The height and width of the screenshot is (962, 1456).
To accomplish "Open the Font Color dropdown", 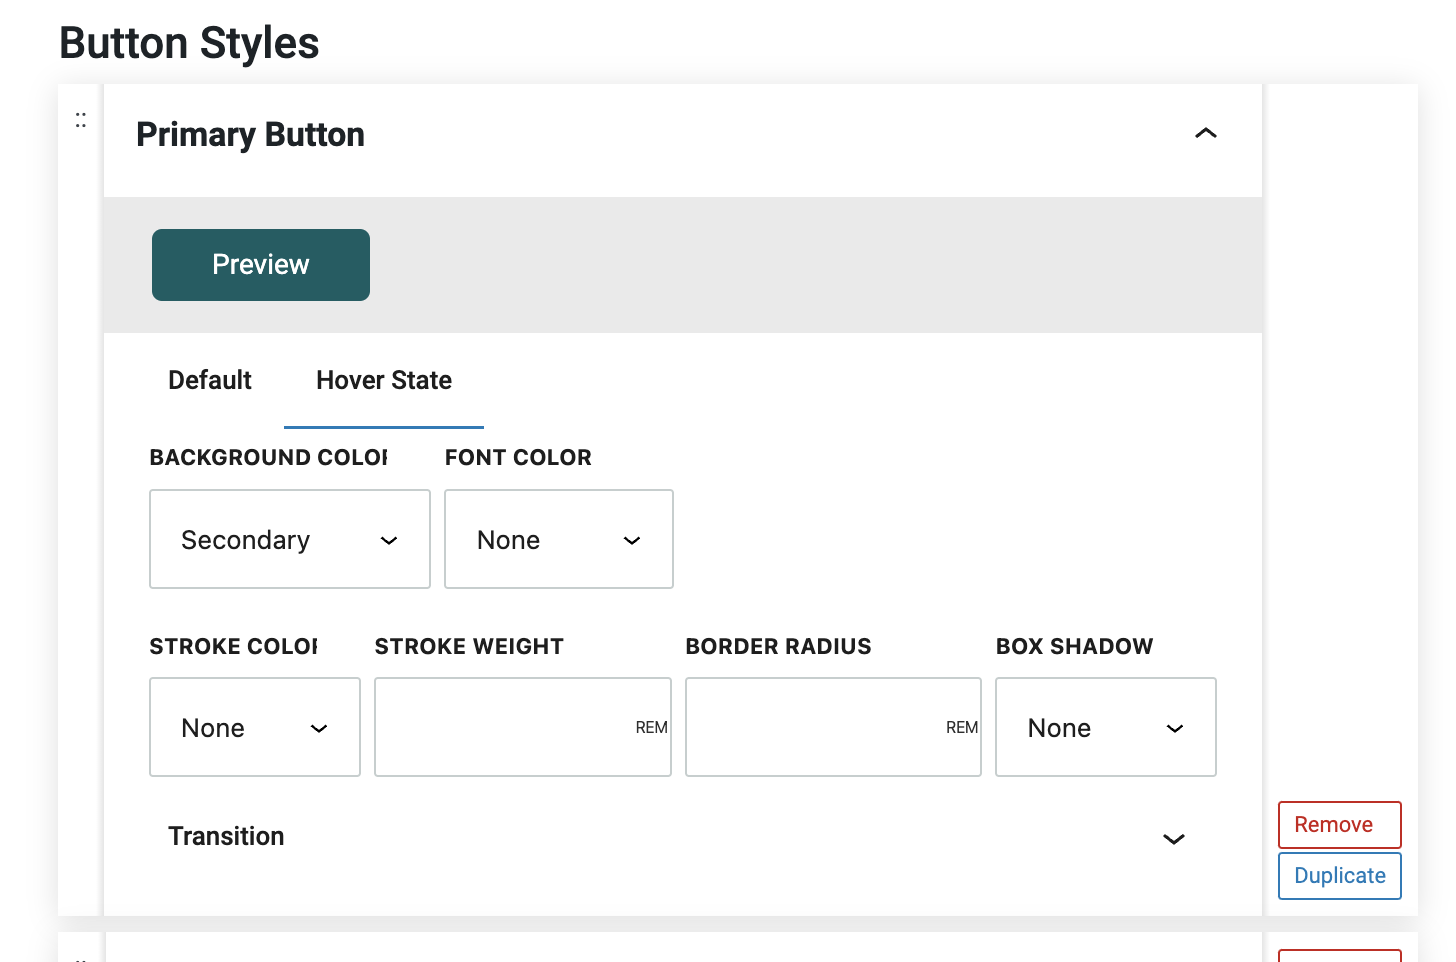I will 558,540.
